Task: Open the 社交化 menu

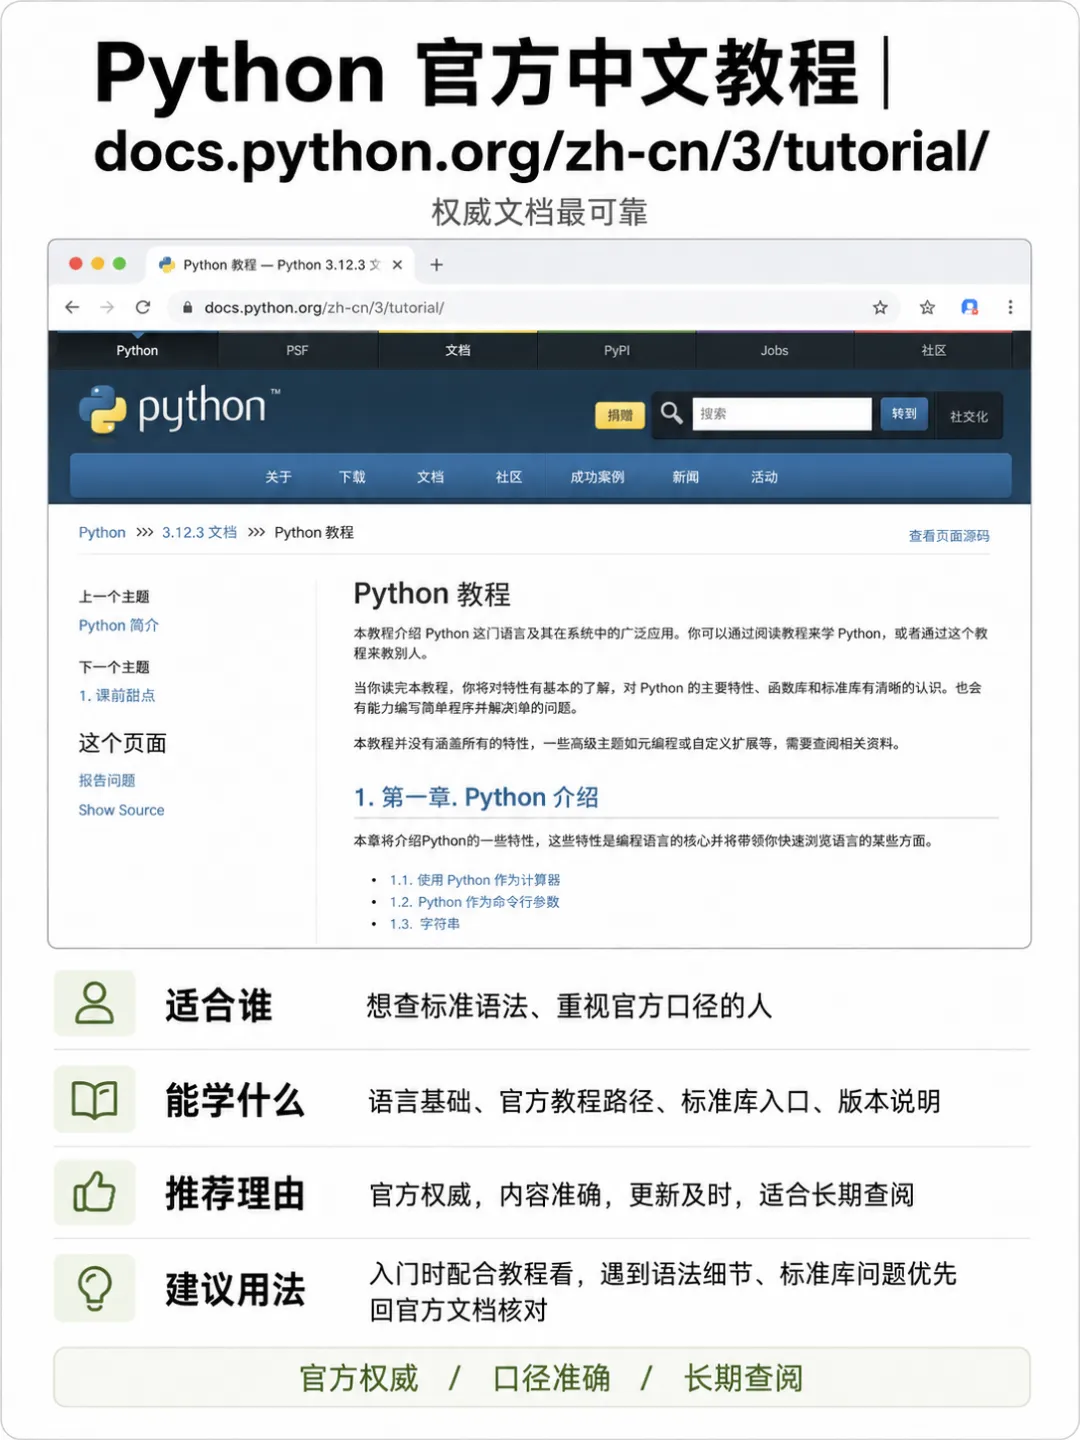Action: 968,417
